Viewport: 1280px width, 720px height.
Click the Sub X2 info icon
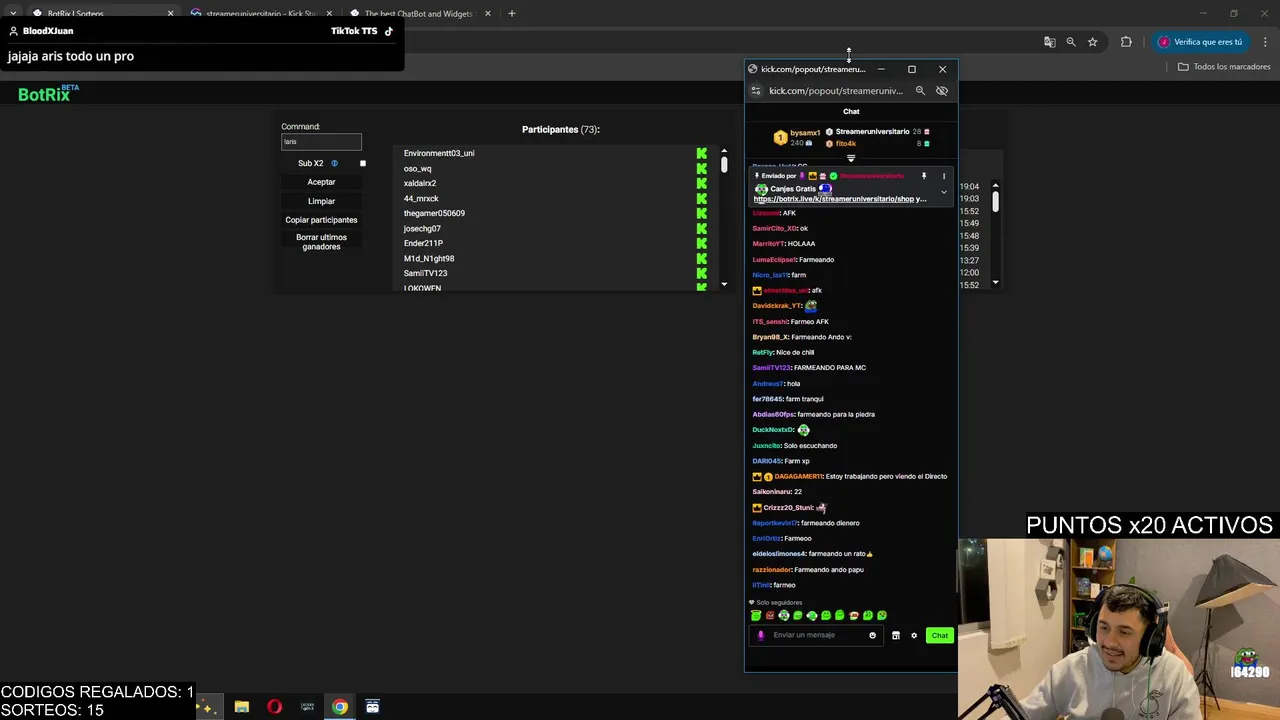[334, 163]
